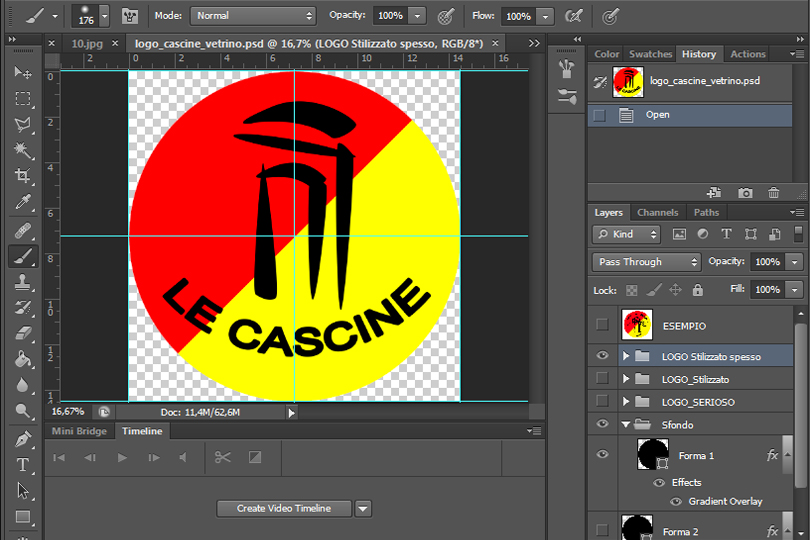
Task: Switch to the Paths tab
Action: (706, 212)
